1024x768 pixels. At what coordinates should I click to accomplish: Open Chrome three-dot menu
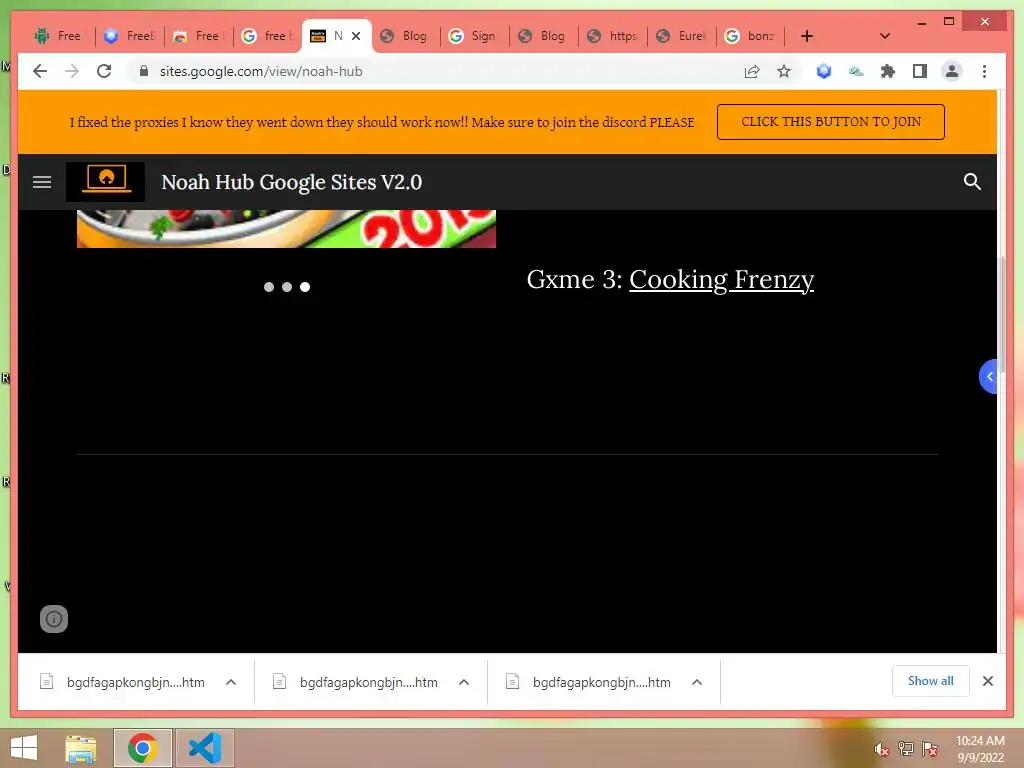pos(984,71)
